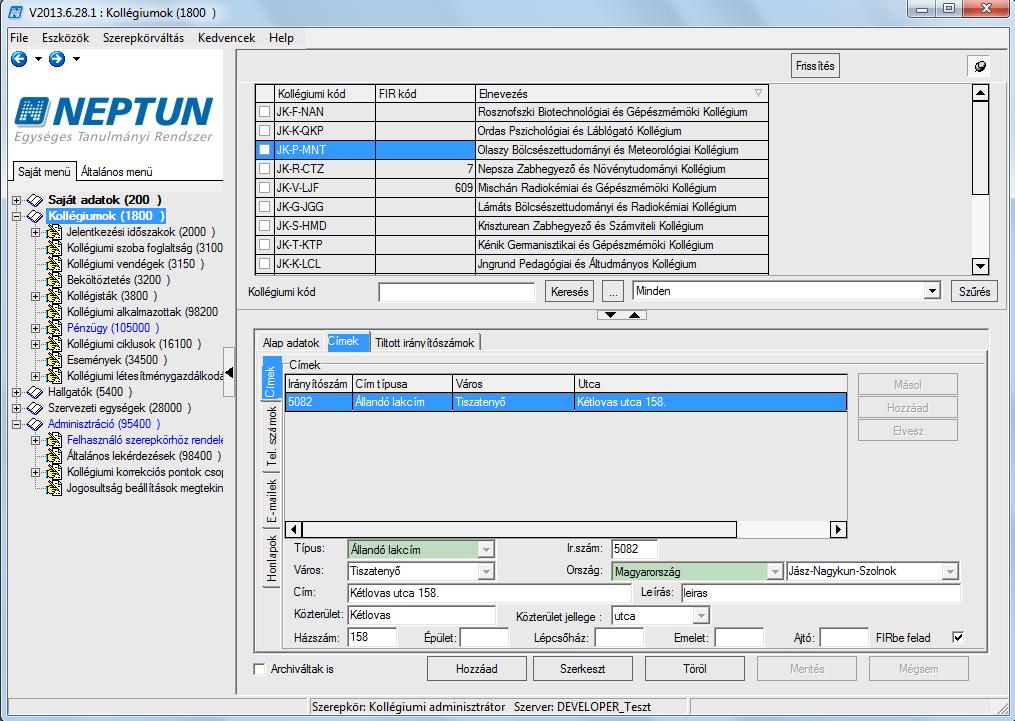The height and width of the screenshot is (721, 1015).
Task: Click the Szervezeti egységek tree icon
Action: click(35, 408)
